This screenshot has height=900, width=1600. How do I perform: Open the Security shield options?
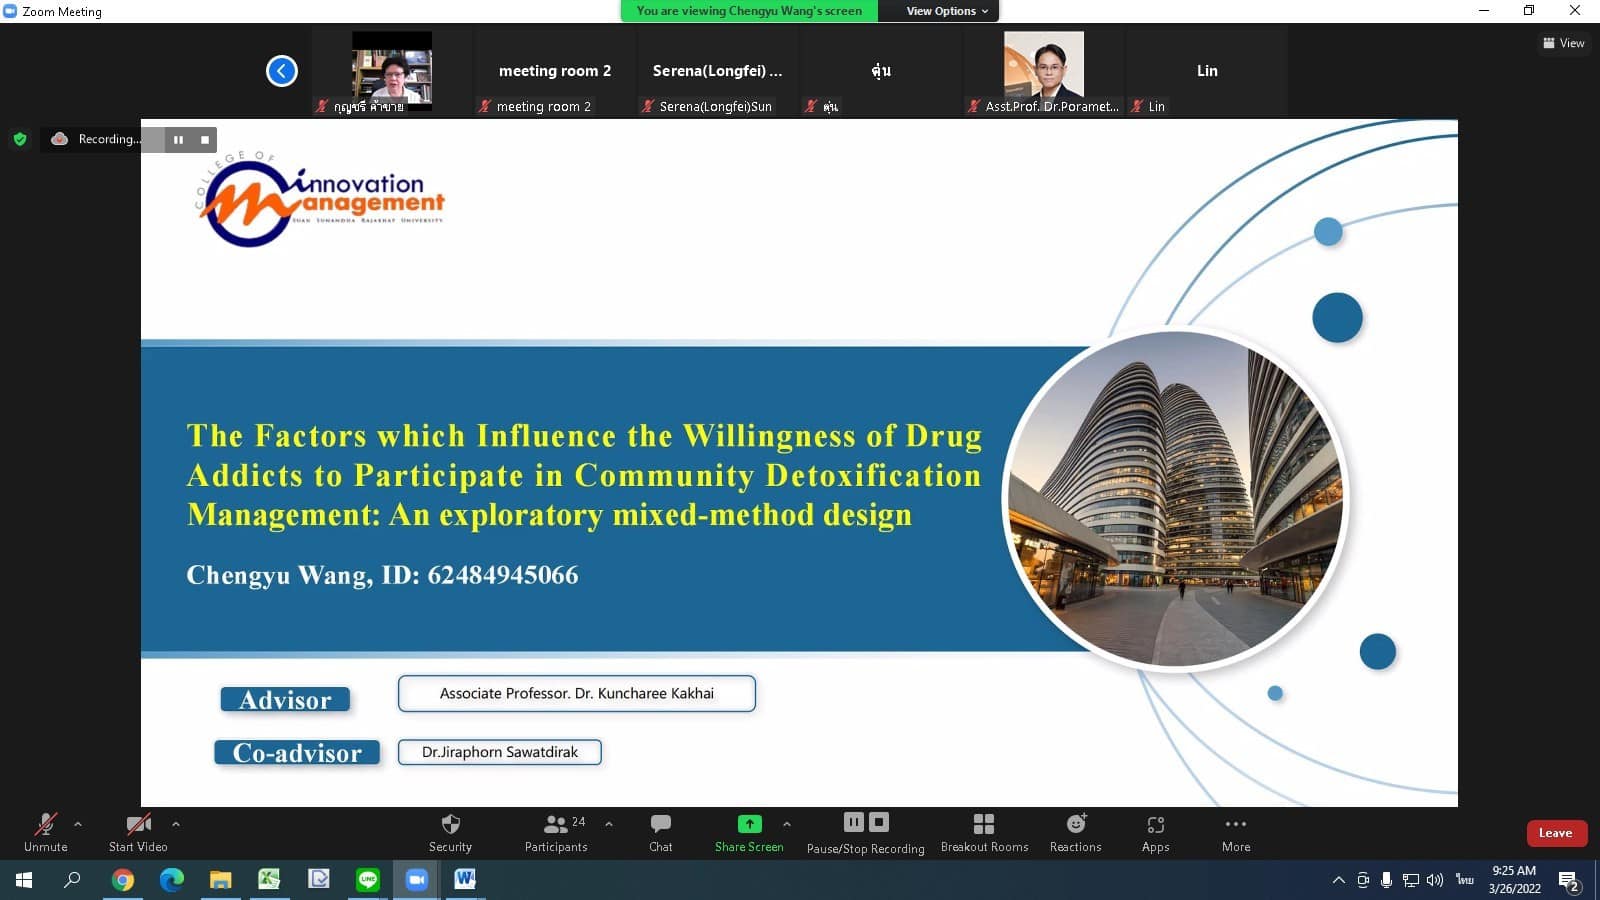coord(450,832)
